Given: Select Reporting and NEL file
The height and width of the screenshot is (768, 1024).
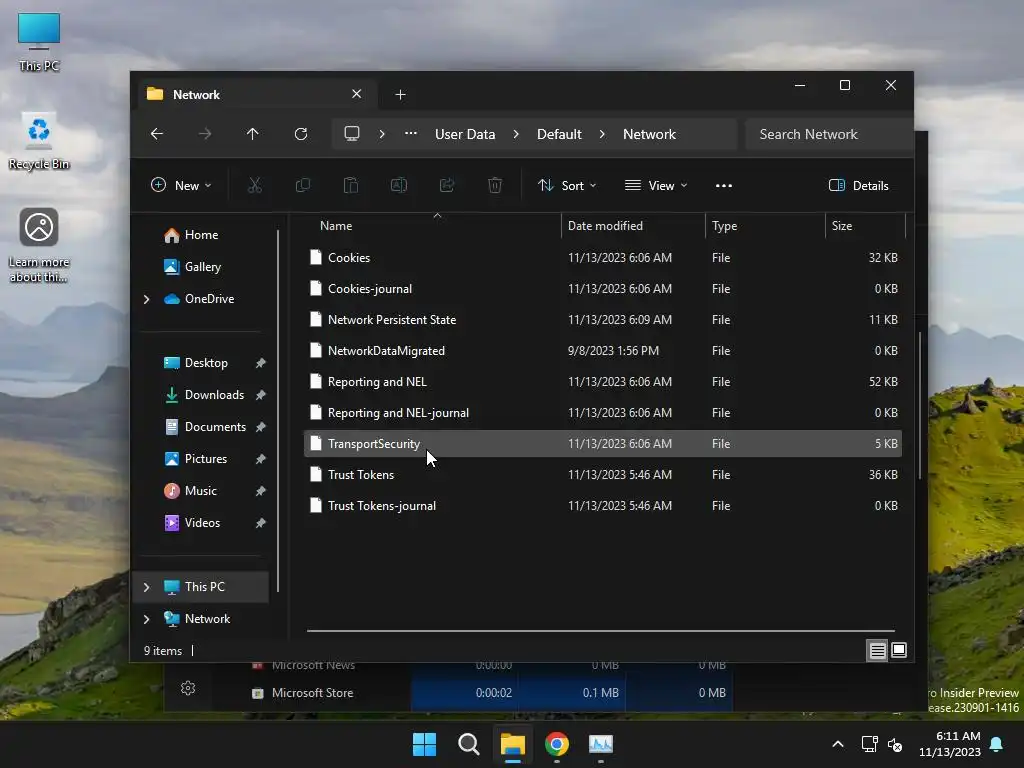Looking at the screenshot, I should (603, 382).
